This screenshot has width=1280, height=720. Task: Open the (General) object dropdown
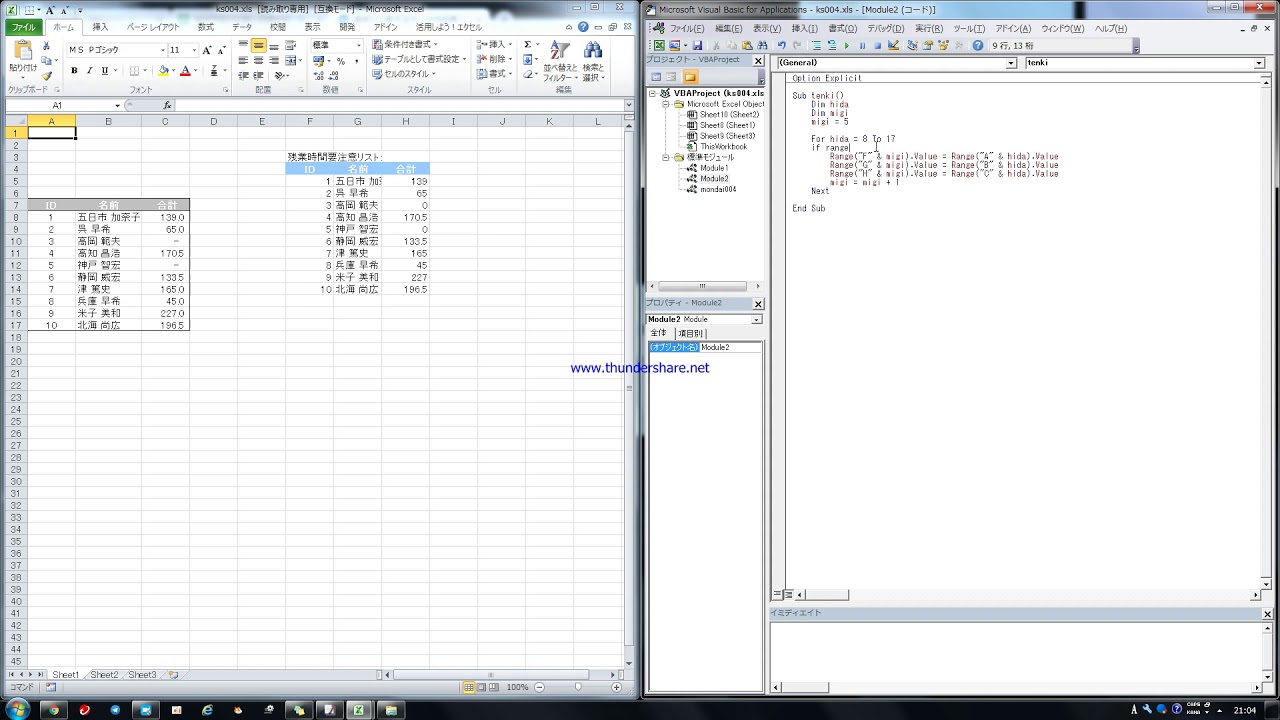pyautogui.click(x=1011, y=63)
